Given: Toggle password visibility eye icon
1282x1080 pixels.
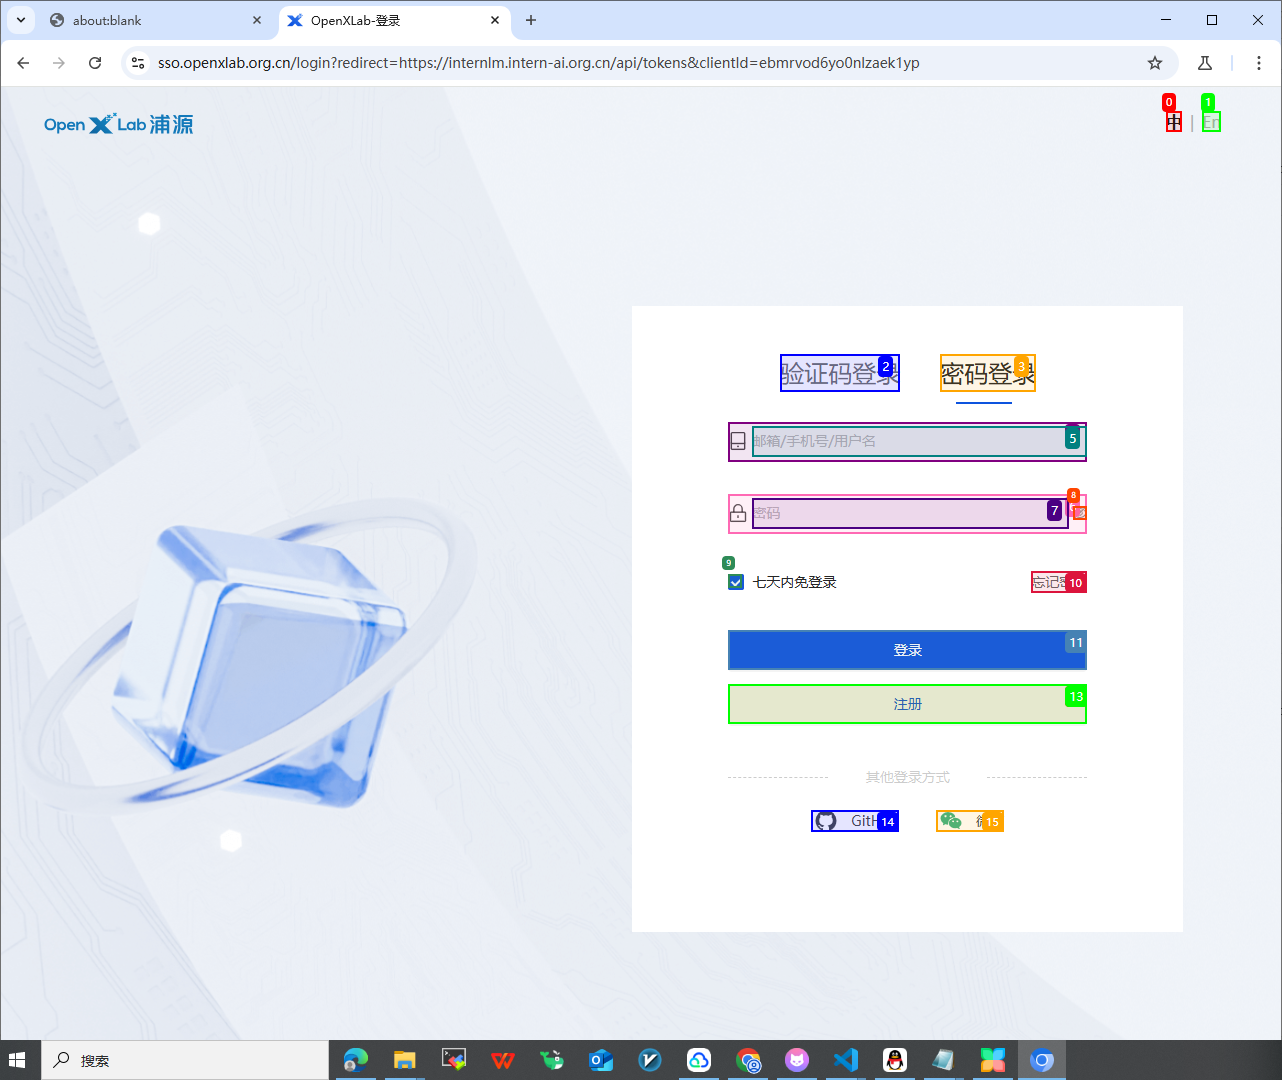Looking at the screenshot, I should [x=1078, y=513].
